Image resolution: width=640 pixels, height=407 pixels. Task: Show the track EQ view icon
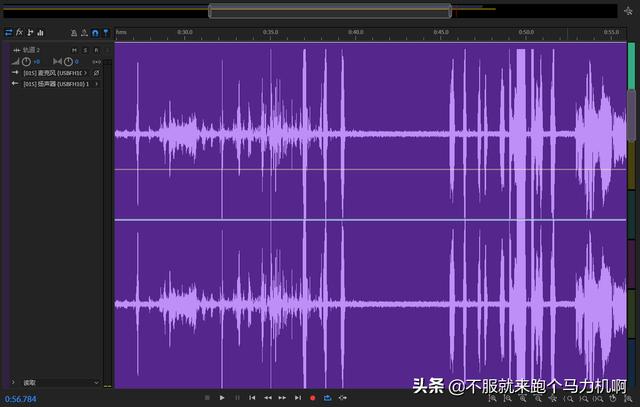(x=40, y=33)
